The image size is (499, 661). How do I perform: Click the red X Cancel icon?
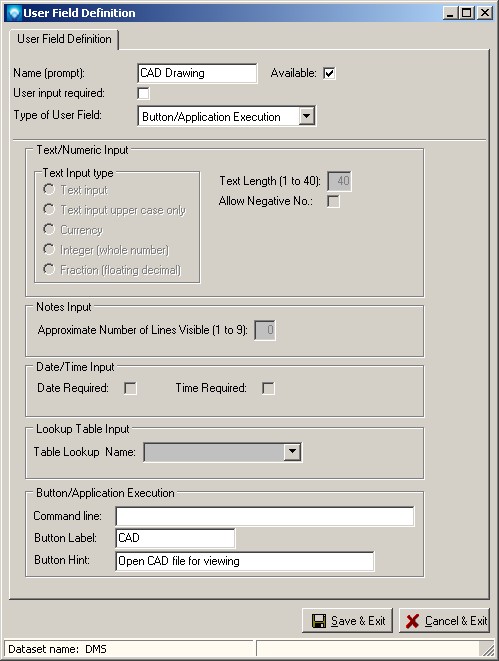(x=412, y=621)
